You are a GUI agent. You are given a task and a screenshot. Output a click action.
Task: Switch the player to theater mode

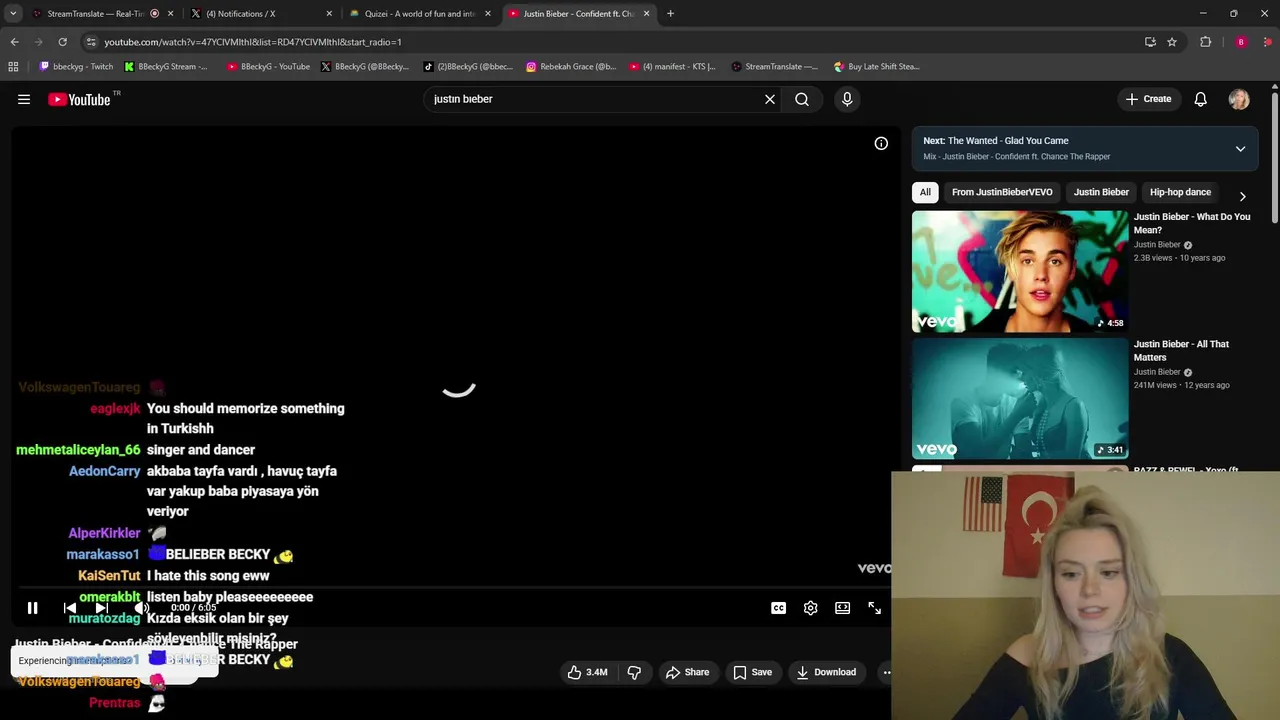(x=843, y=608)
